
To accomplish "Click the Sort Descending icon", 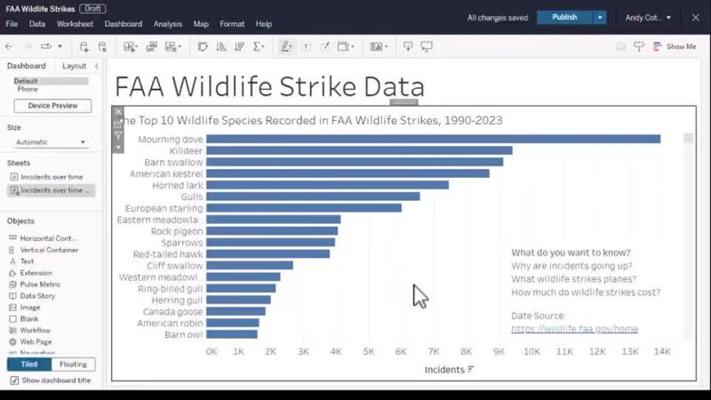I will (x=239, y=46).
